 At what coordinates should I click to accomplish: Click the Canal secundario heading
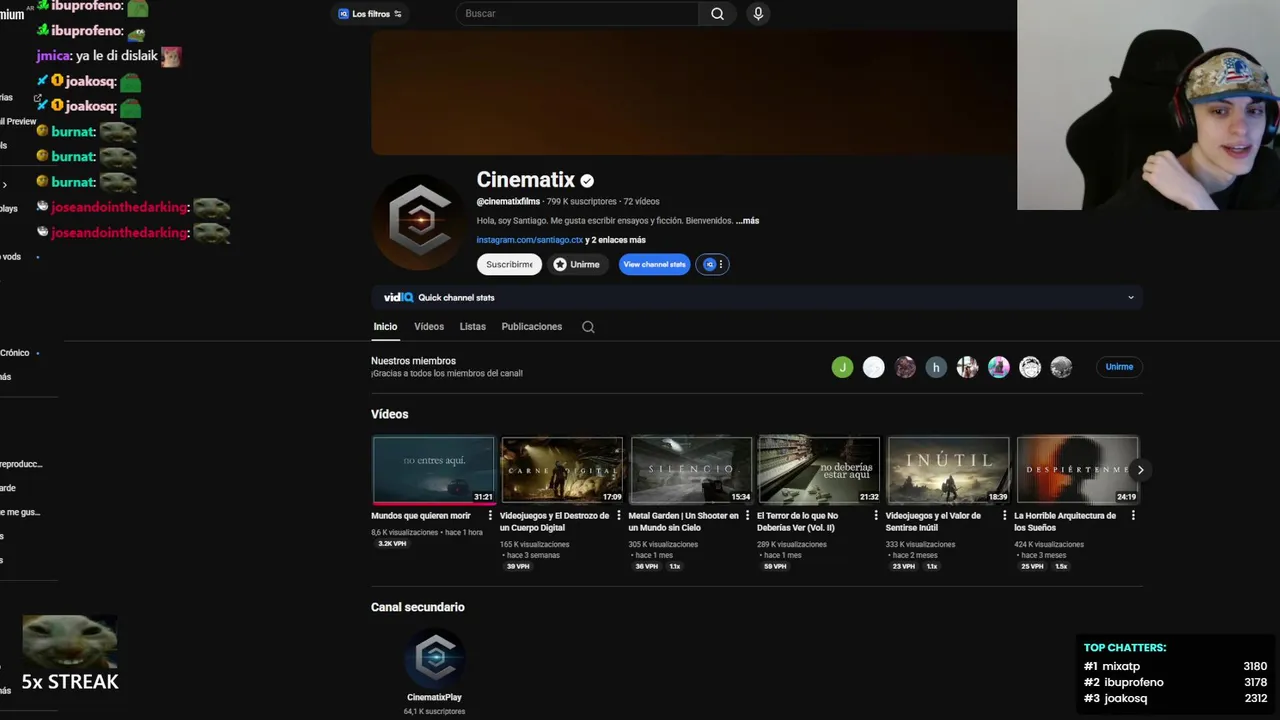pyautogui.click(x=418, y=607)
